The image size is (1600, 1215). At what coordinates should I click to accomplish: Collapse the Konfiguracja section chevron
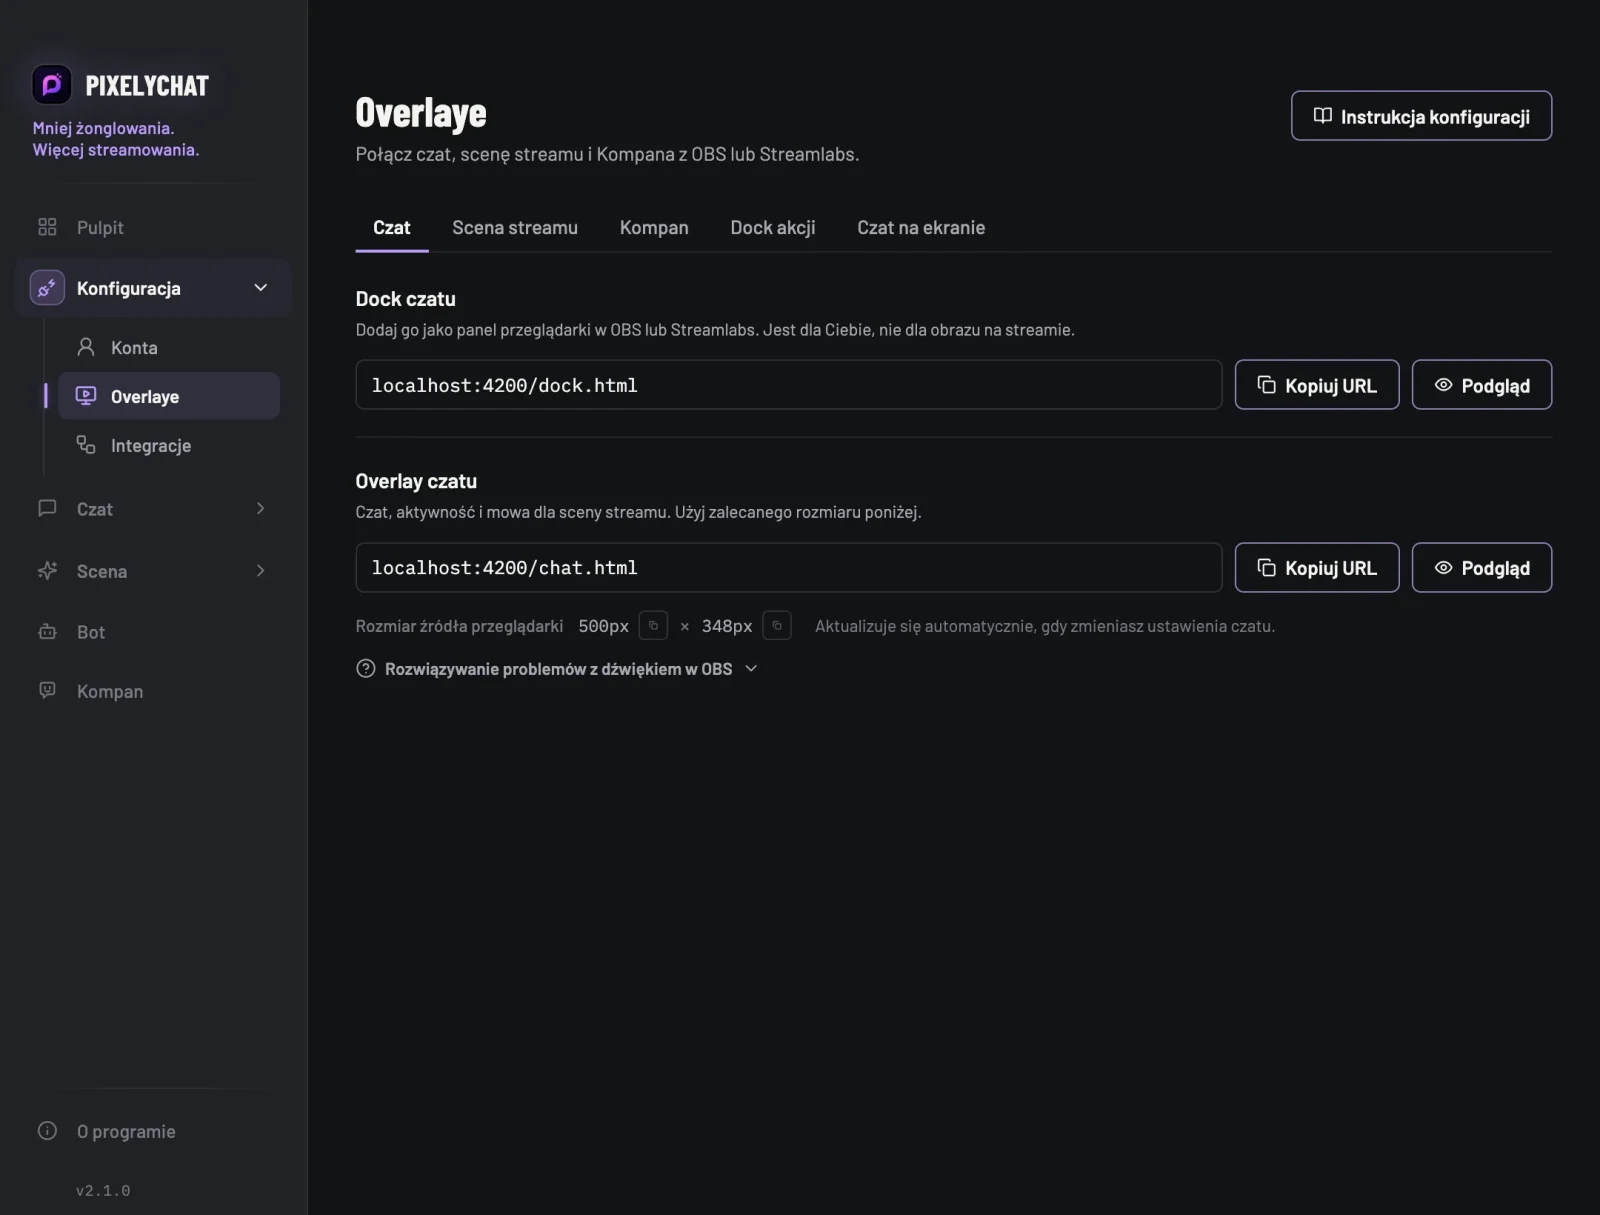pos(261,288)
